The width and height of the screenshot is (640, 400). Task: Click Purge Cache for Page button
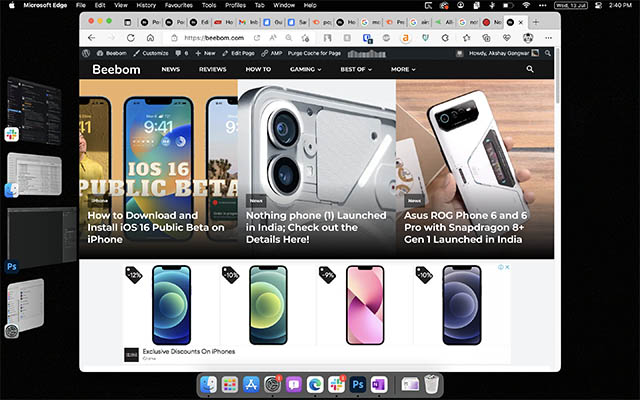tap(301, 52)
